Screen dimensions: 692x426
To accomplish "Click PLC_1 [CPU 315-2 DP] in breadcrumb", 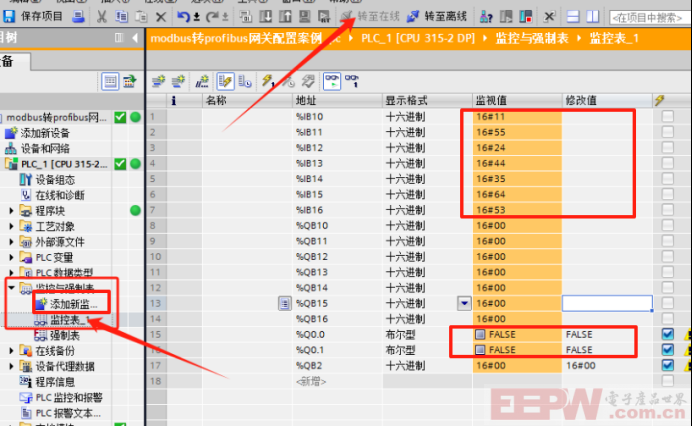I will [x=417, y=38].
